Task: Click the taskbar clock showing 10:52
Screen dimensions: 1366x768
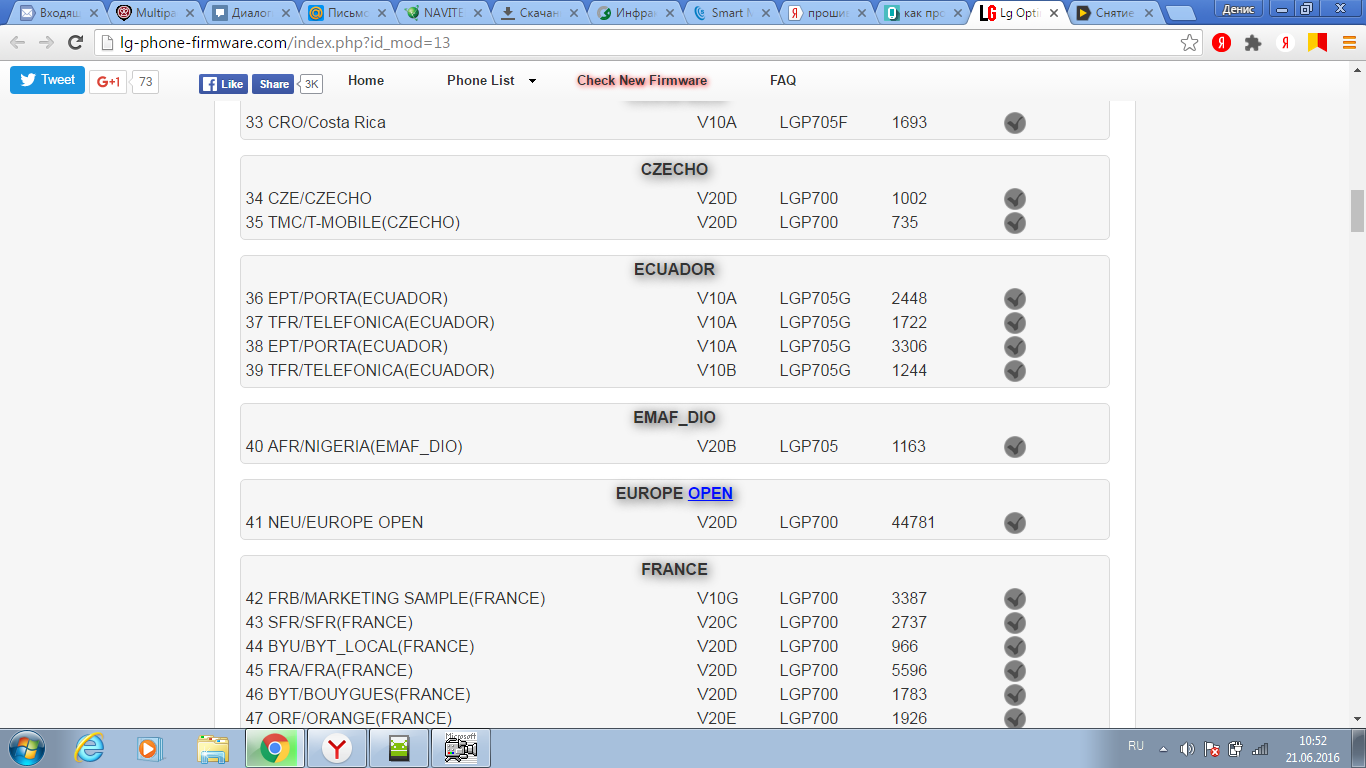Action: 1313,748
